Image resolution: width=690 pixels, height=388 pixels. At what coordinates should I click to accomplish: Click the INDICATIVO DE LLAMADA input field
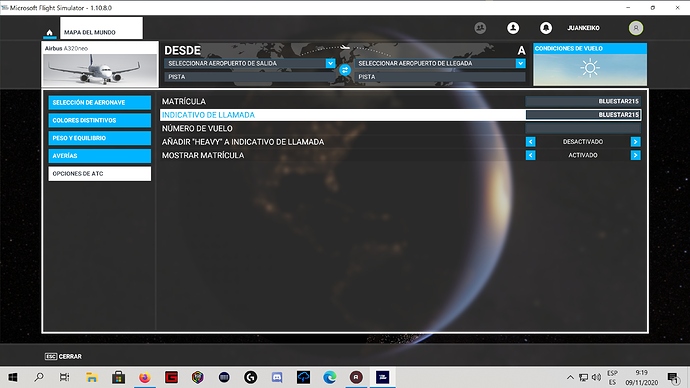[583, 115]
